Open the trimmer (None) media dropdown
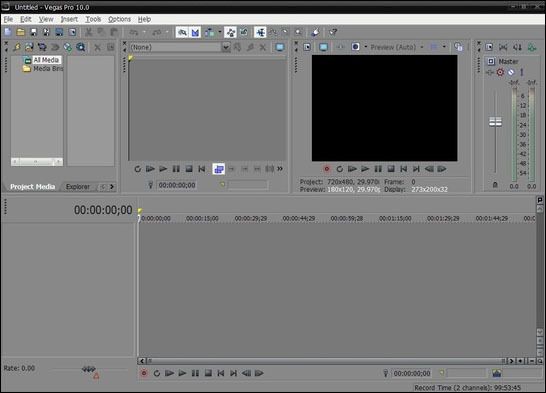 [x=226, y=47]
